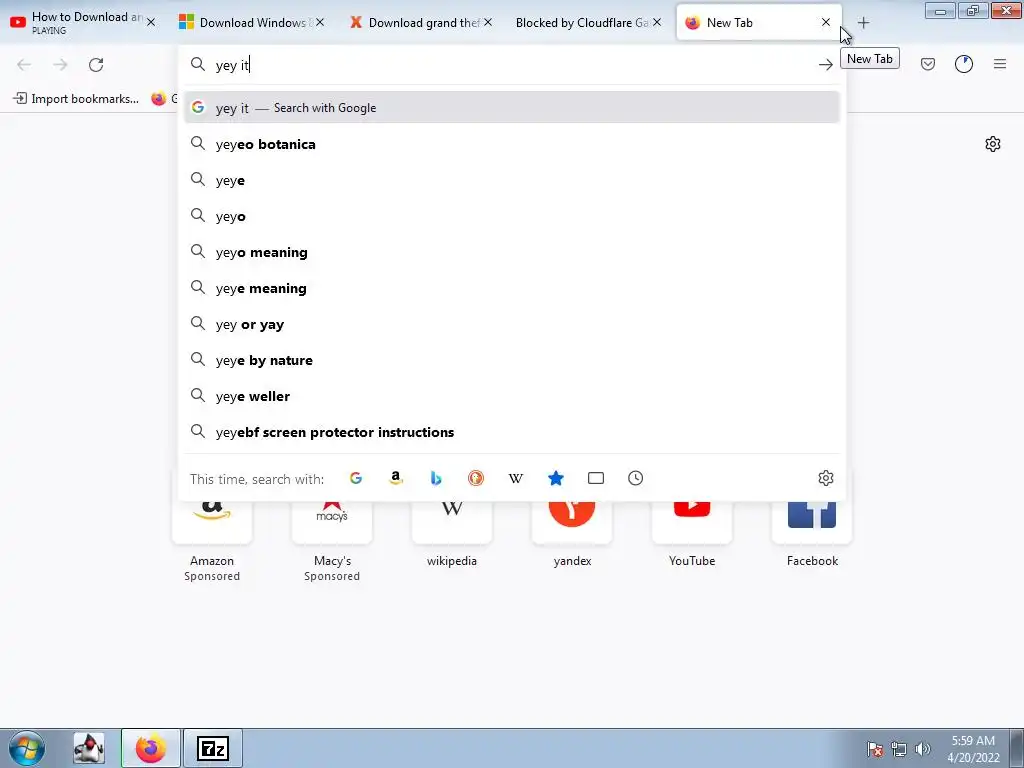Close the How to Download YouTube tab
Screen dimensions: 1024x768
151,22
